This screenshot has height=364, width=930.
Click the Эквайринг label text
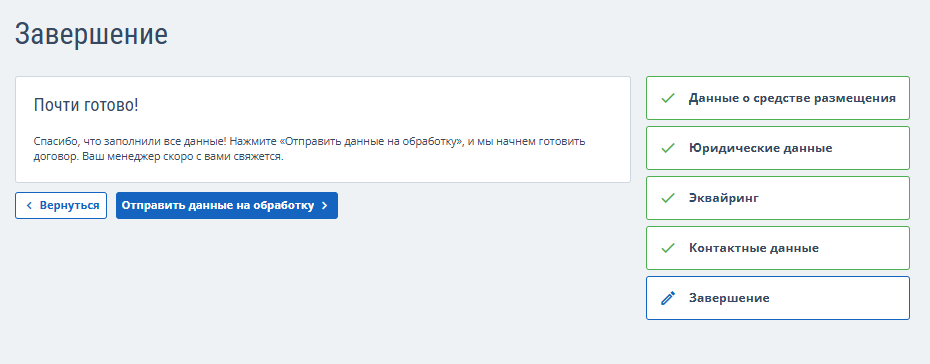(724, 198)
